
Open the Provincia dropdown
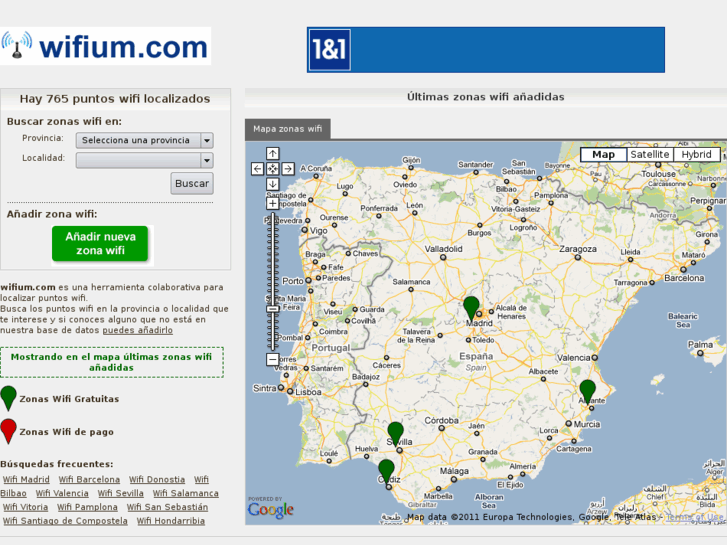pyautogui.click(x=145, y=140)
